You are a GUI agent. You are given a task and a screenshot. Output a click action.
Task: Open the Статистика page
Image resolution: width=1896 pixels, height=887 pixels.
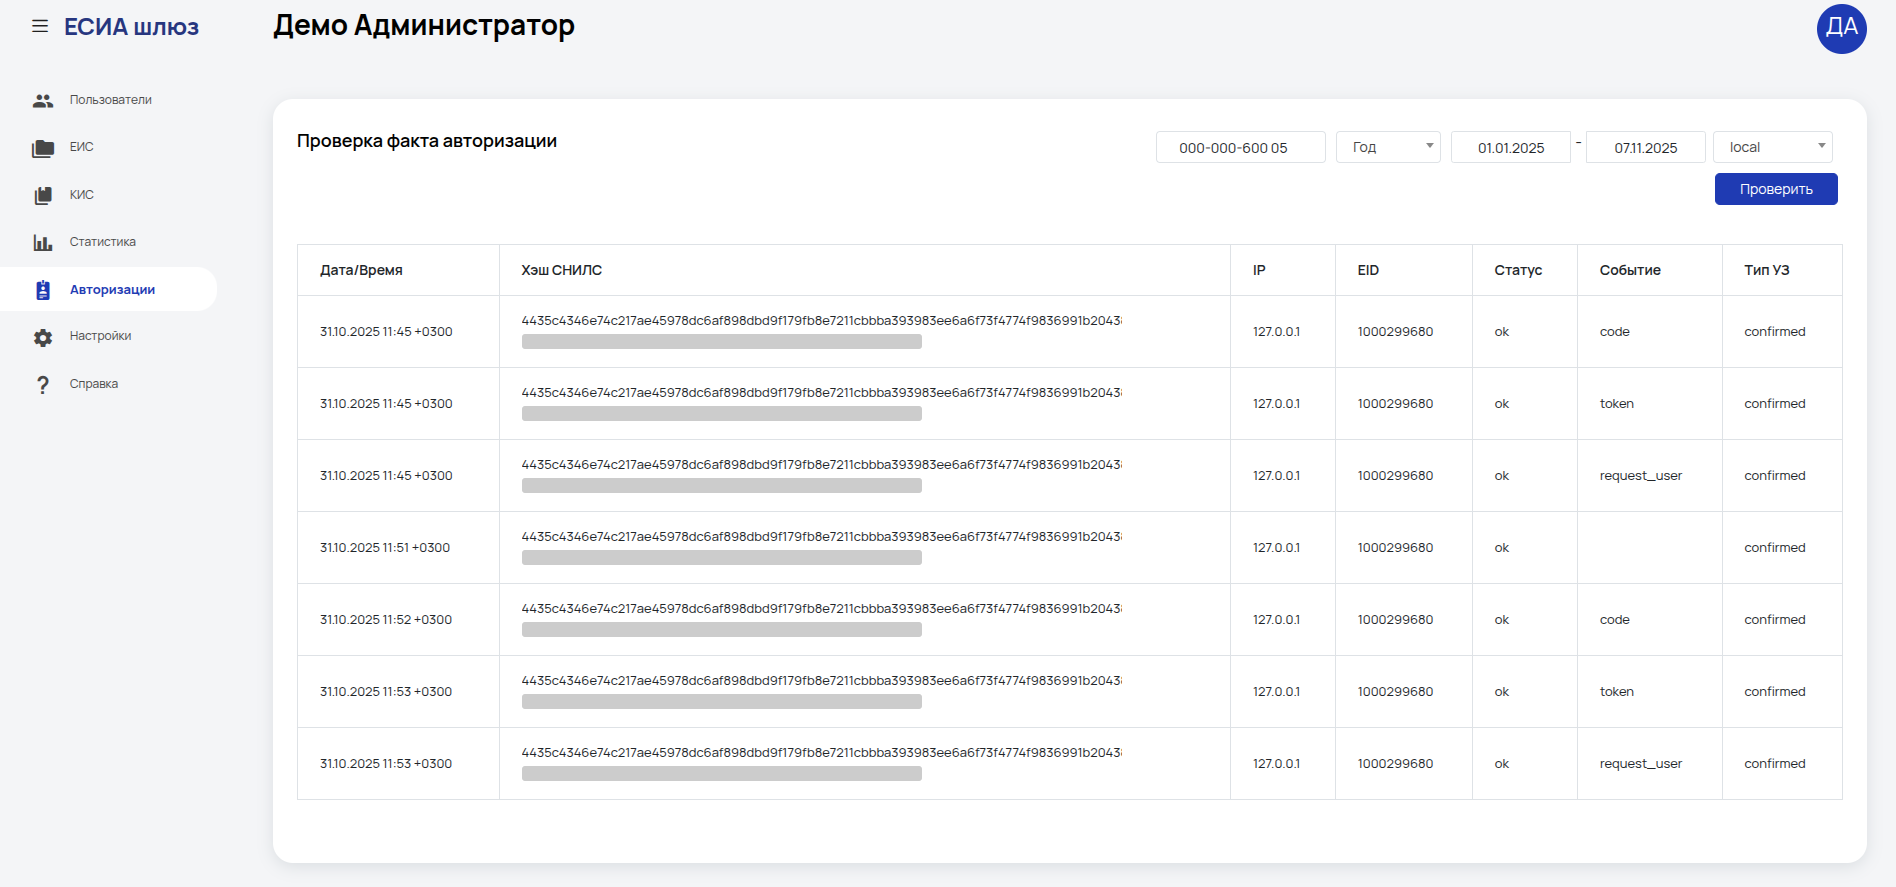(102, 242)
